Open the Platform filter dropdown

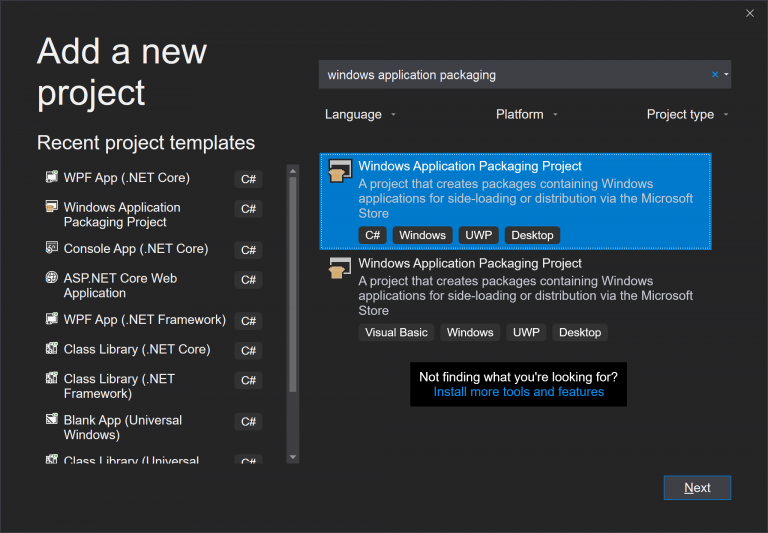(527, 114)
